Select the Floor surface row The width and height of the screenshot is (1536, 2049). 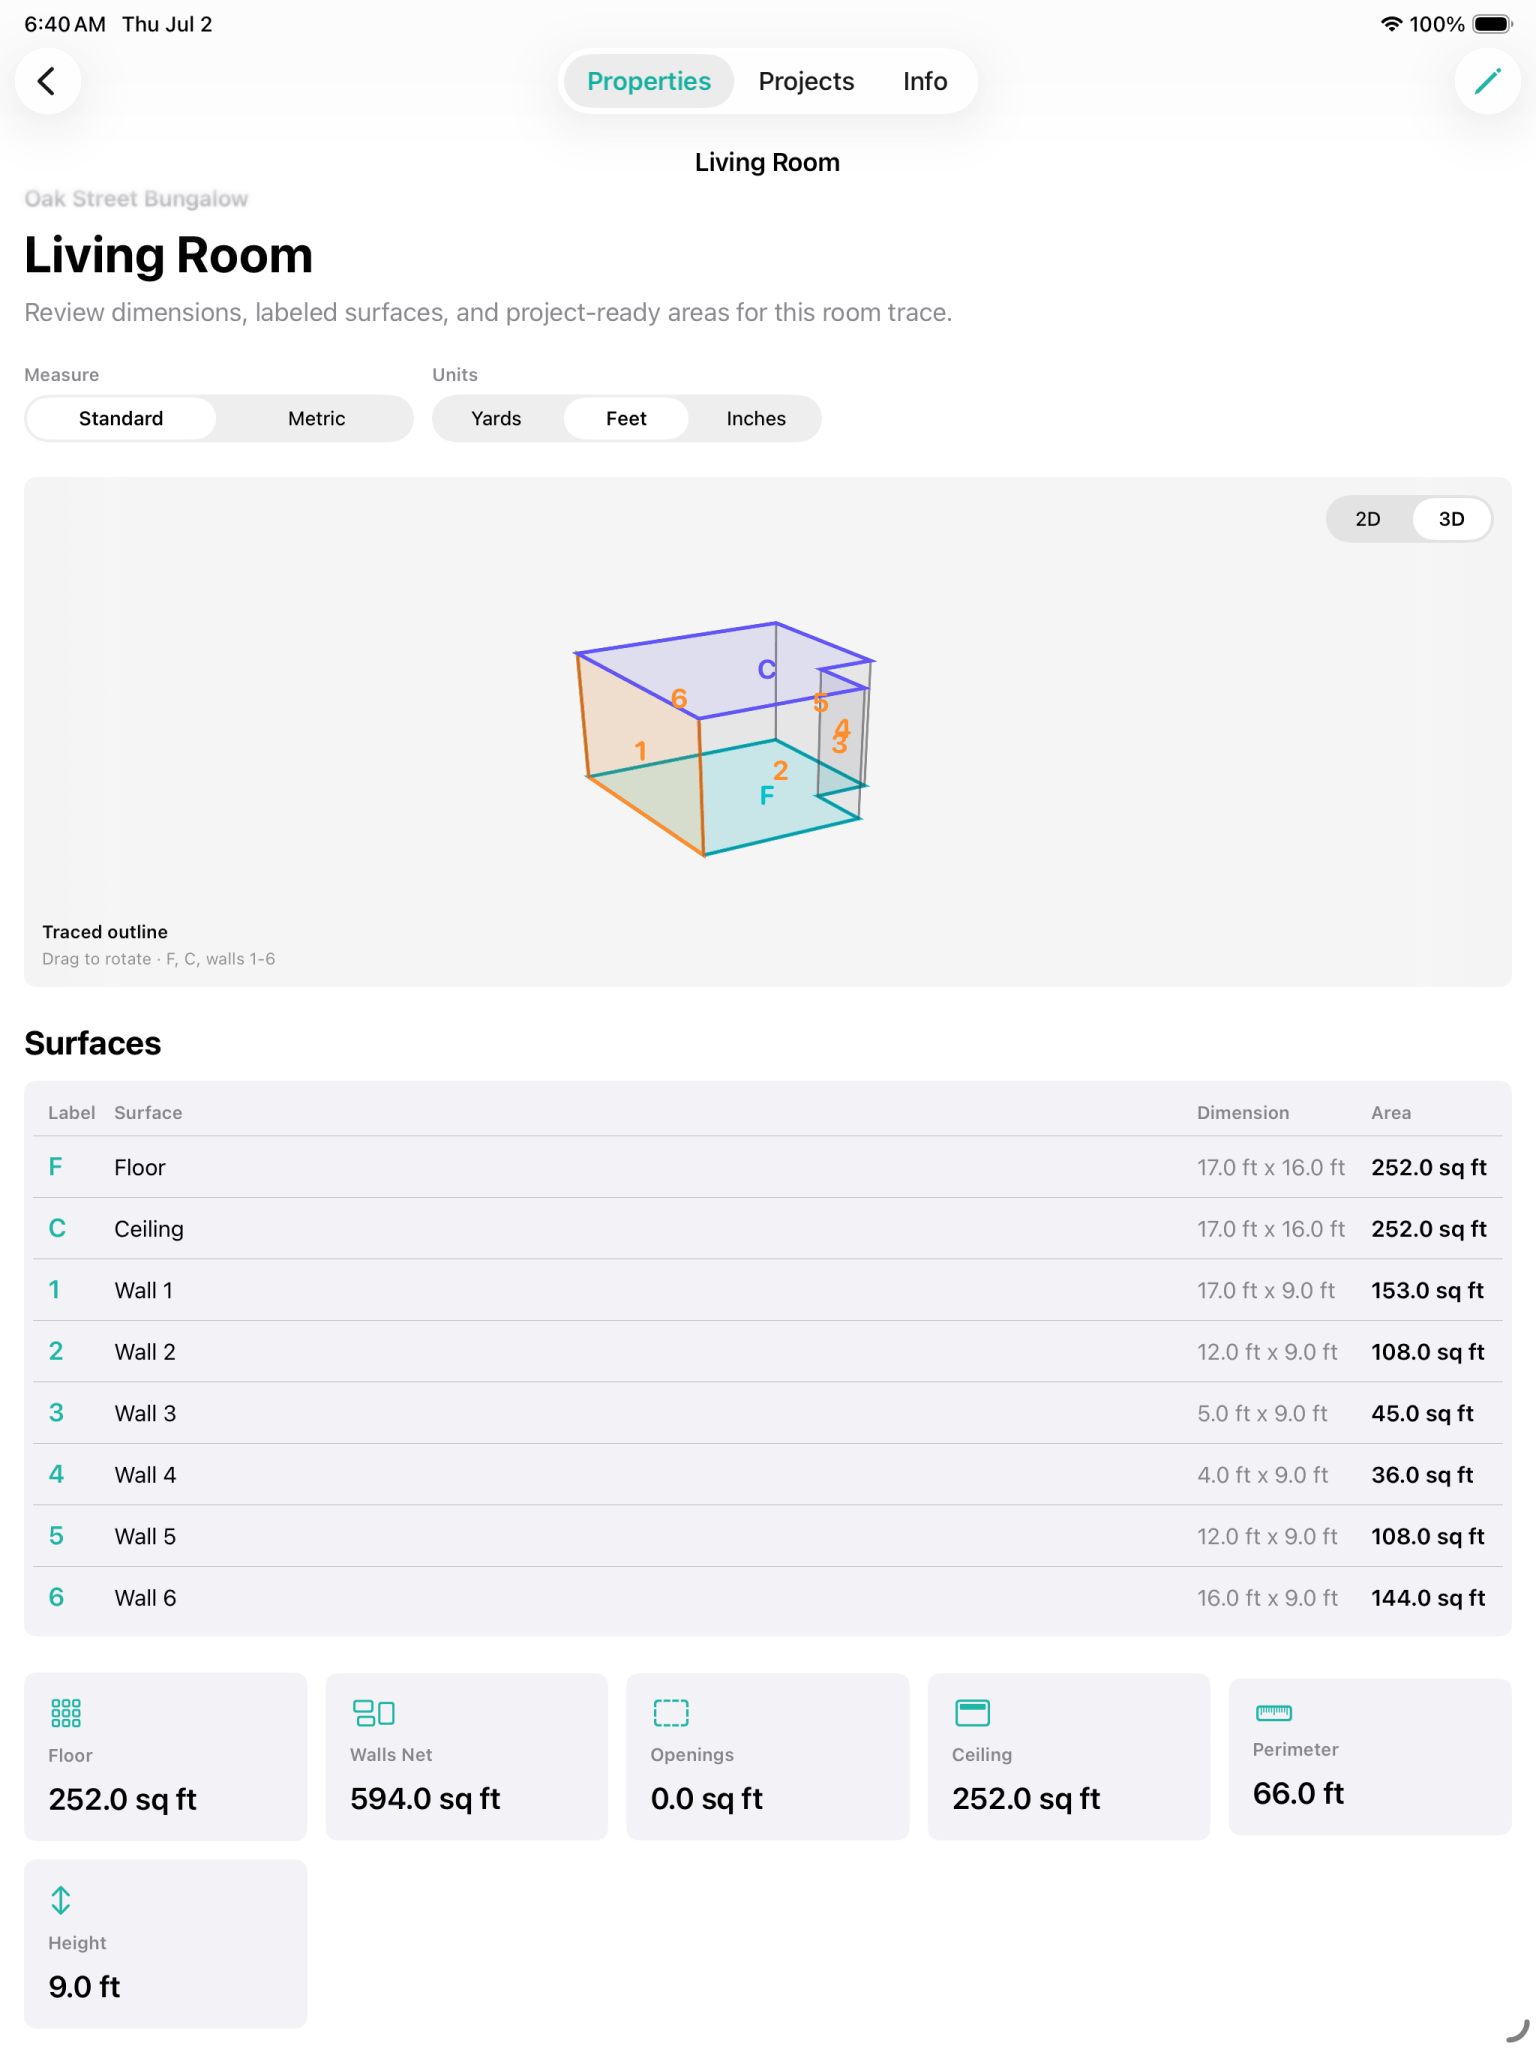point(768,1167)
